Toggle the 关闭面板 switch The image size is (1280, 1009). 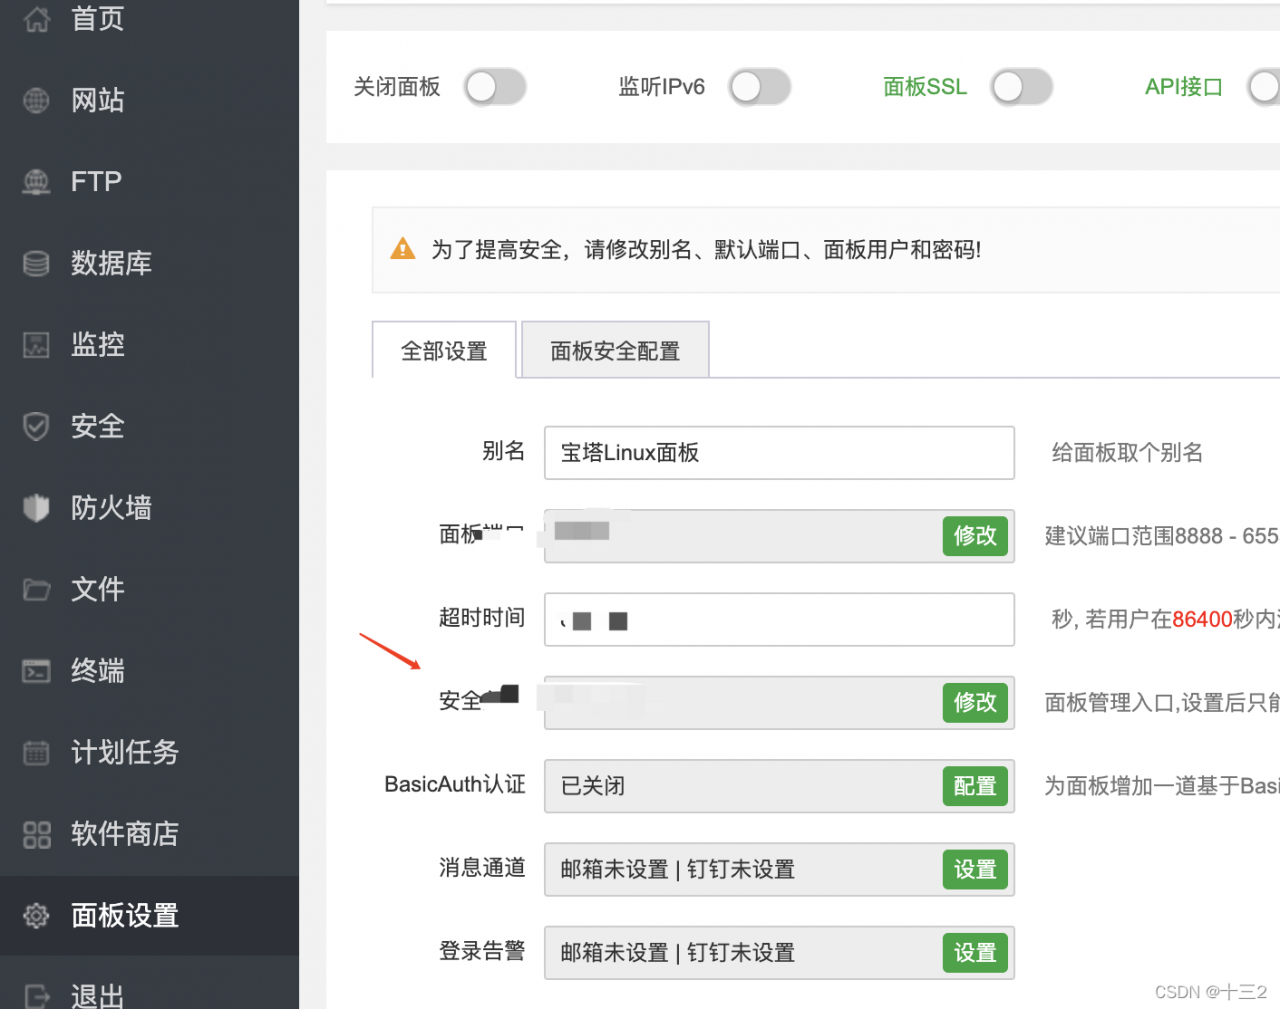pyautogui.click(x=495, y=87)
